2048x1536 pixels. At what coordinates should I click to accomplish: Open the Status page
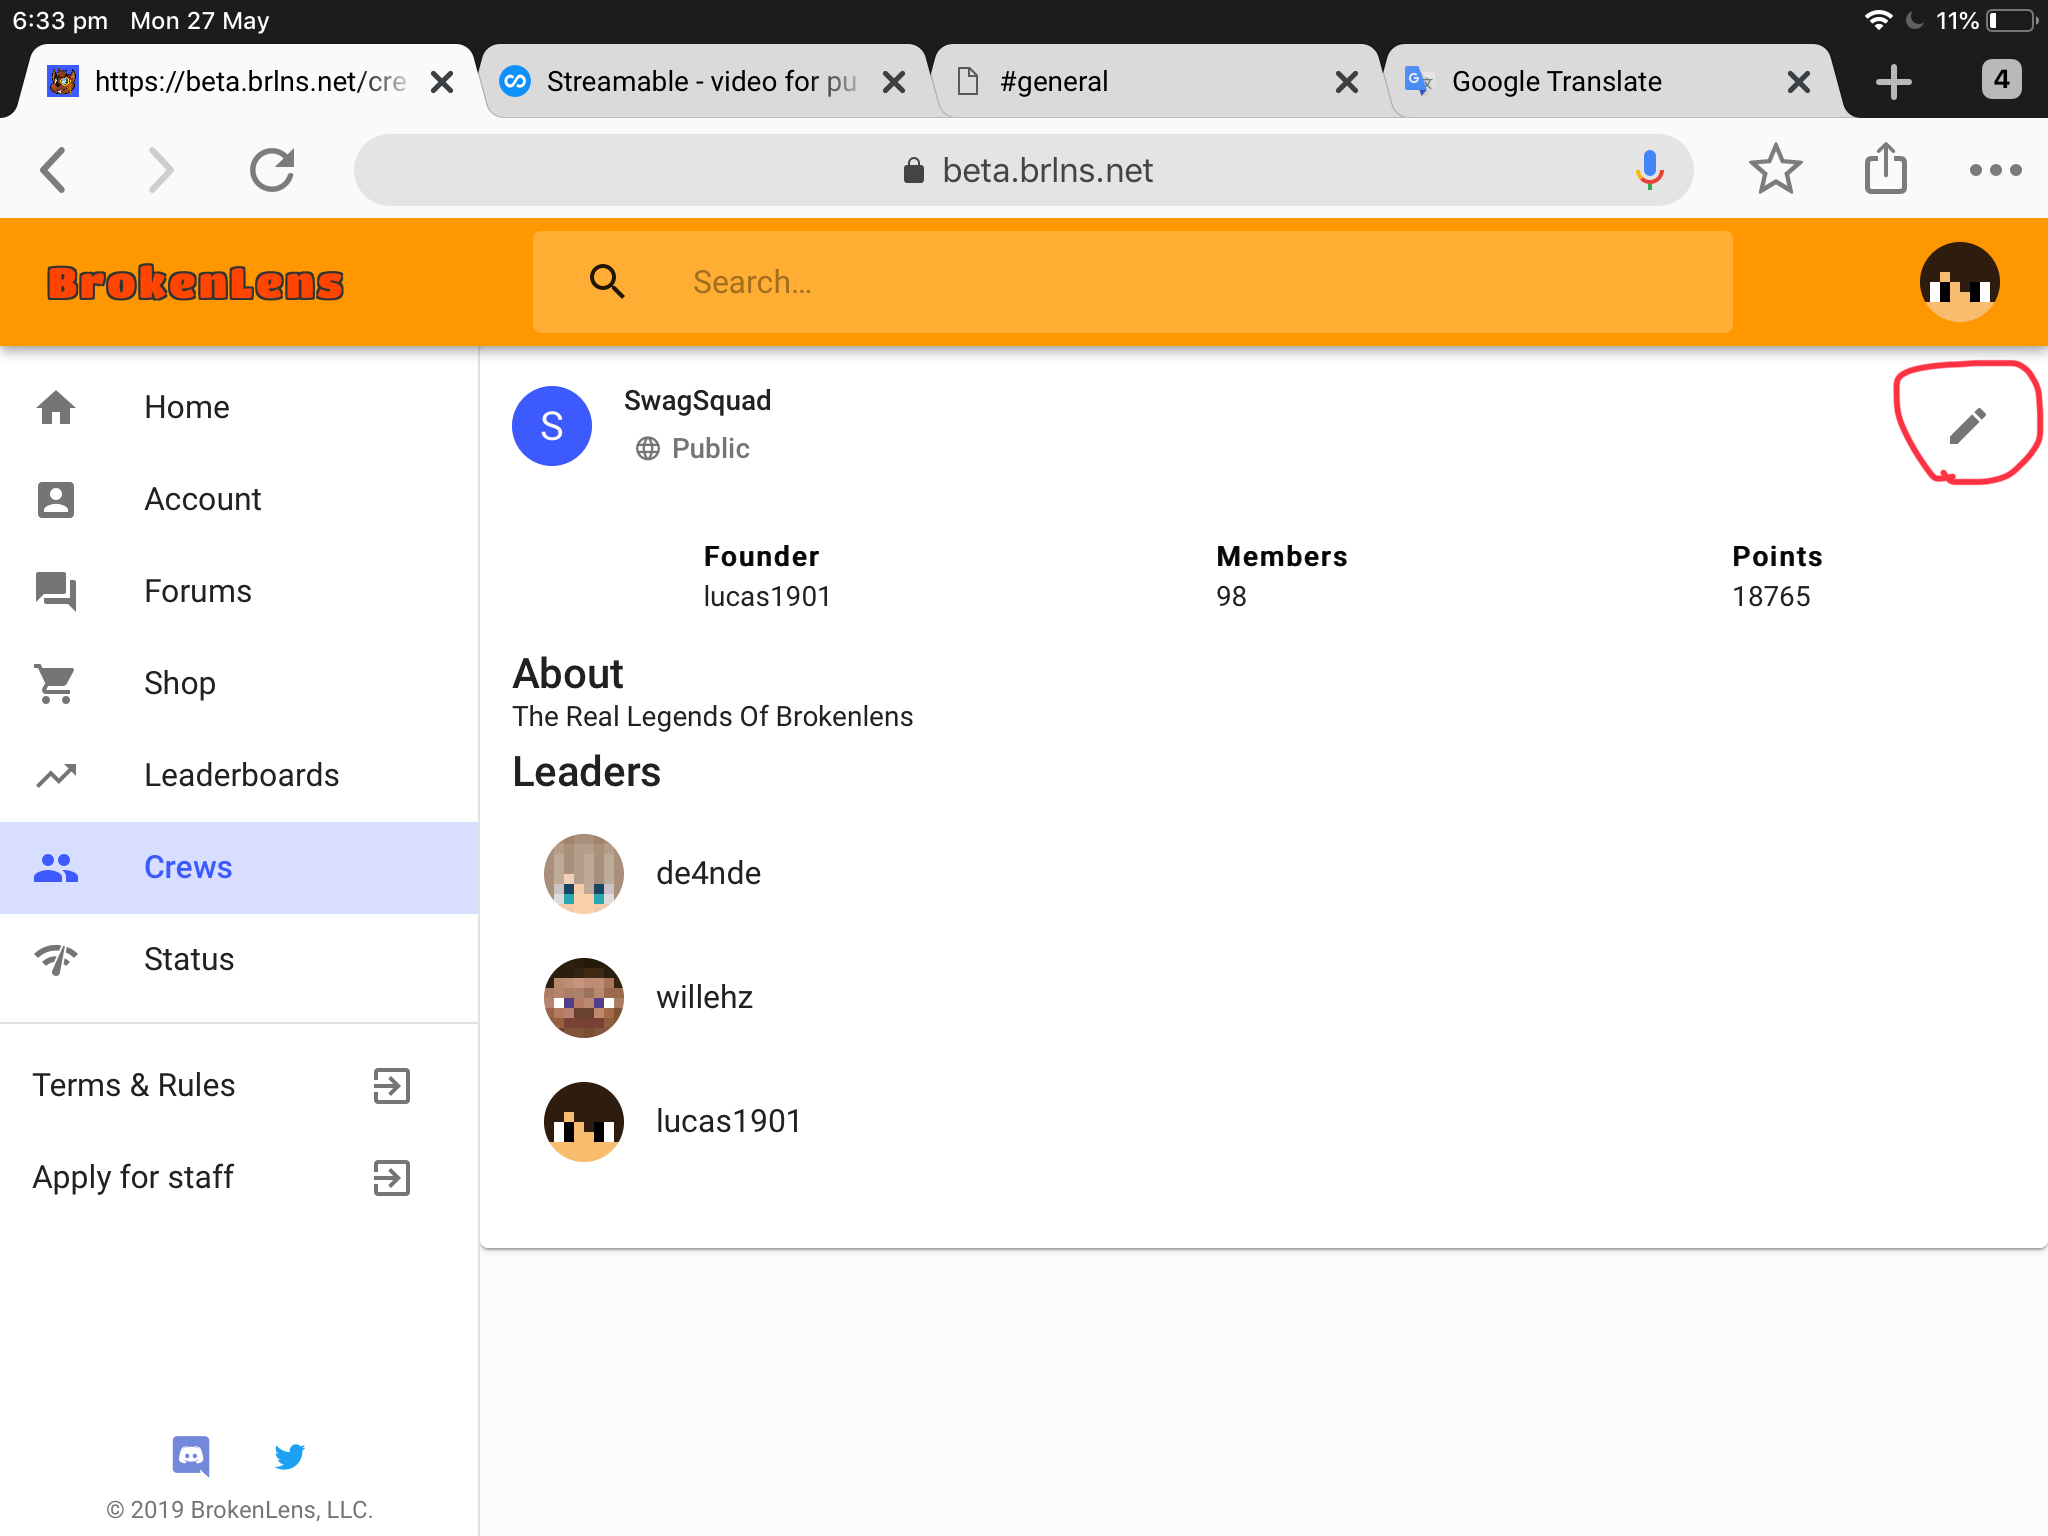coord(240,959)
